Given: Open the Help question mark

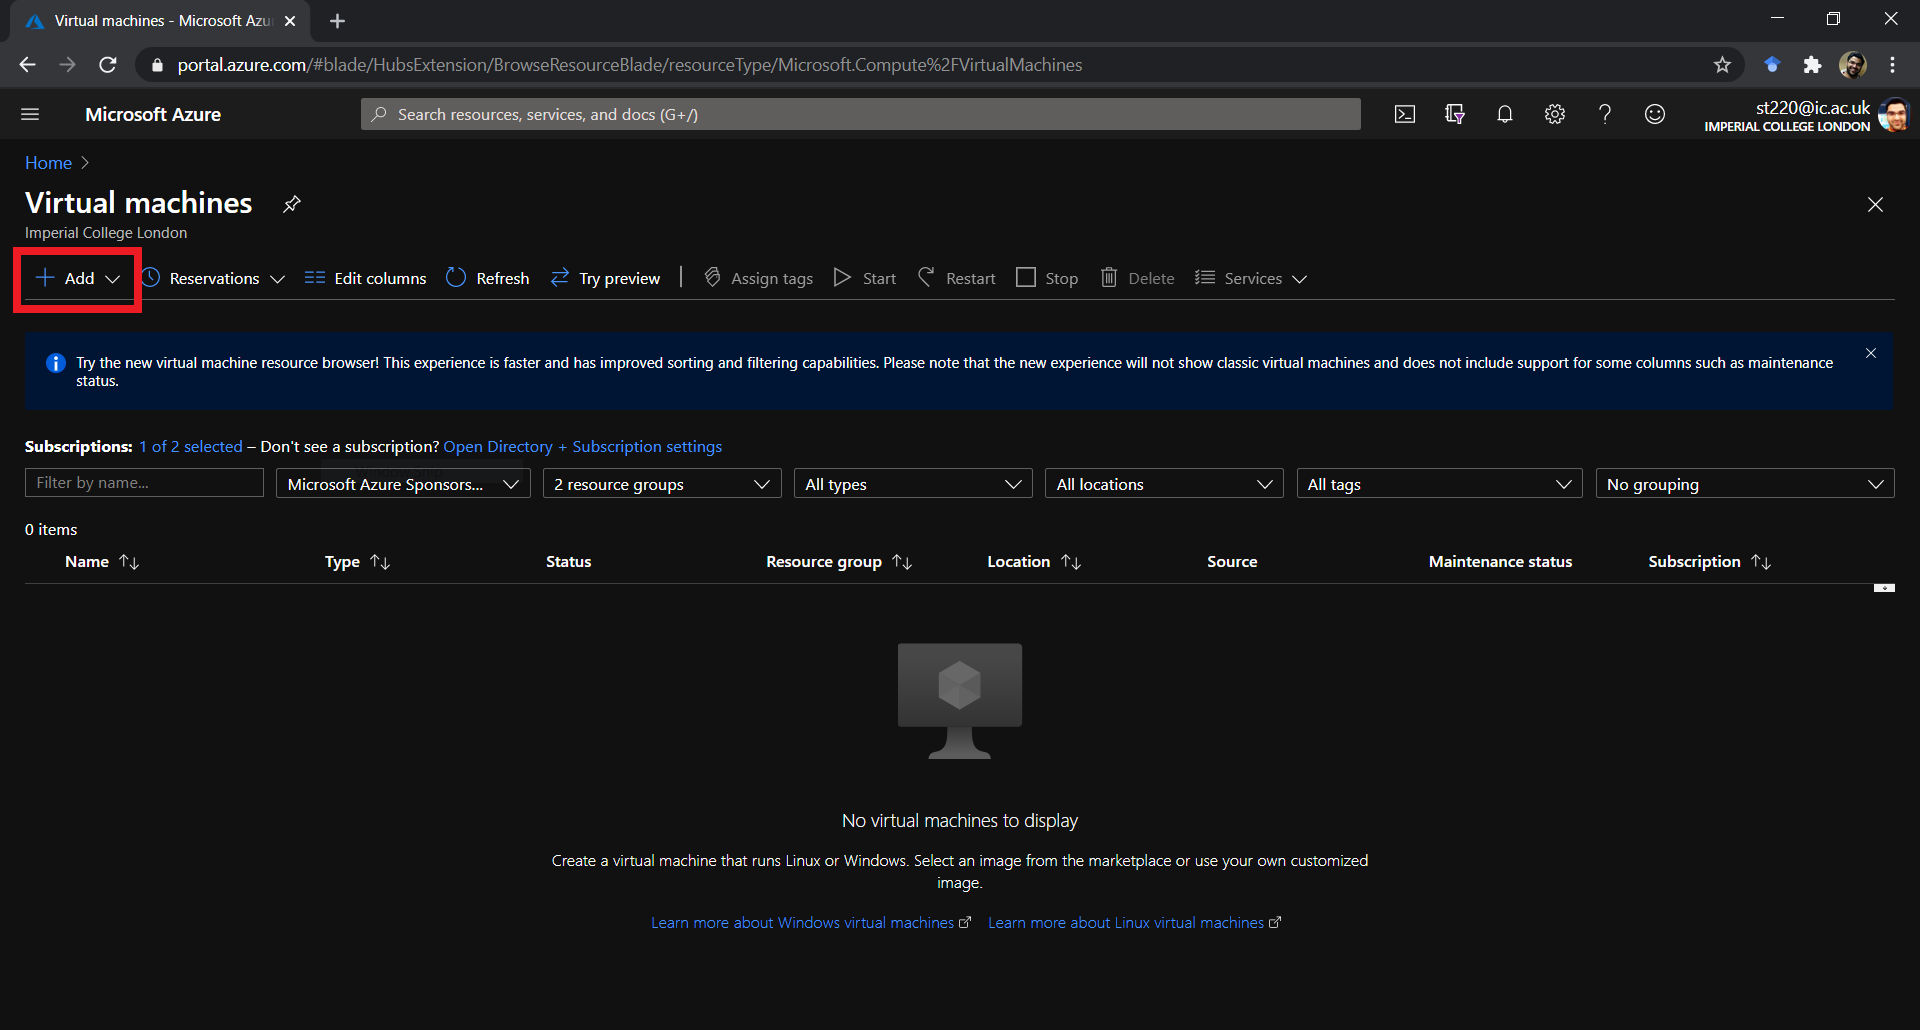Looking at the screenshot, I should tap(1605, 114).
